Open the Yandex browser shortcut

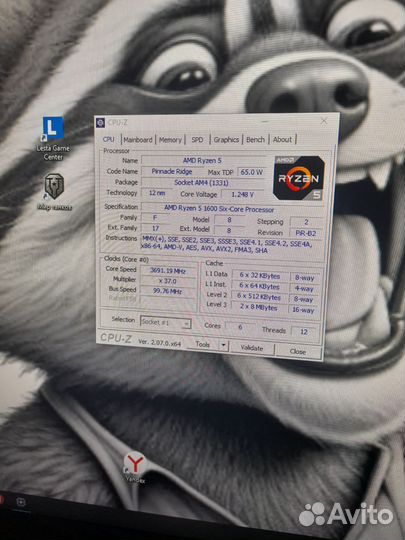point(135,468)
